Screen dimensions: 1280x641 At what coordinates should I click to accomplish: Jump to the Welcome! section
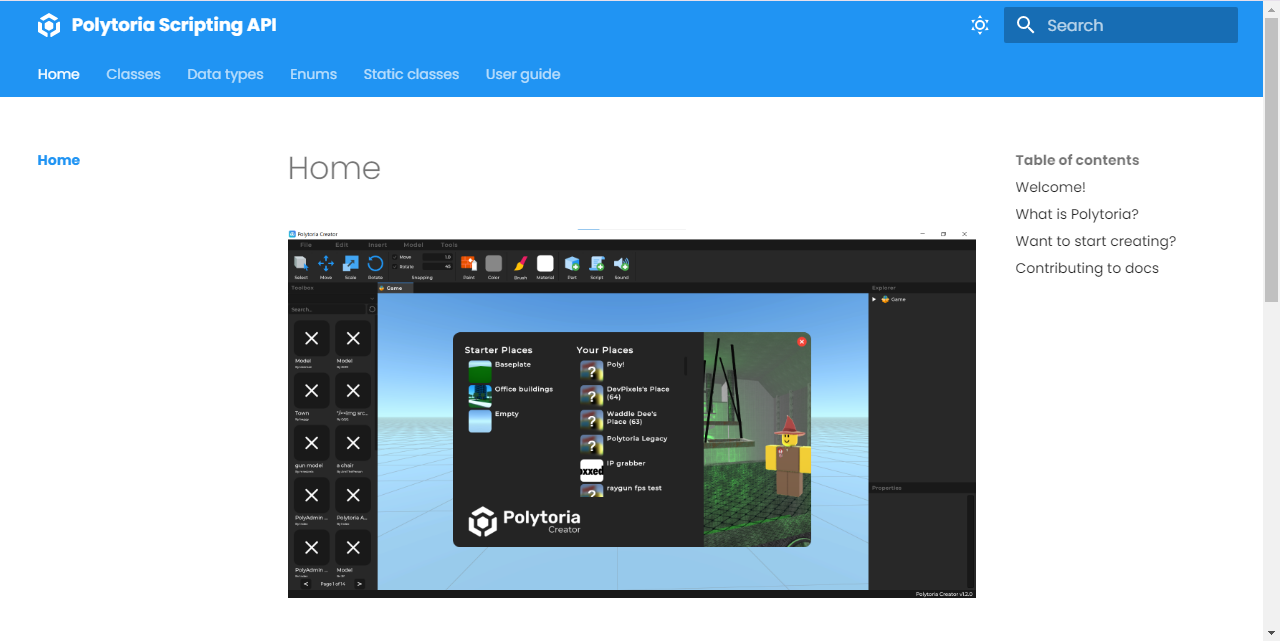[1050, 187]
